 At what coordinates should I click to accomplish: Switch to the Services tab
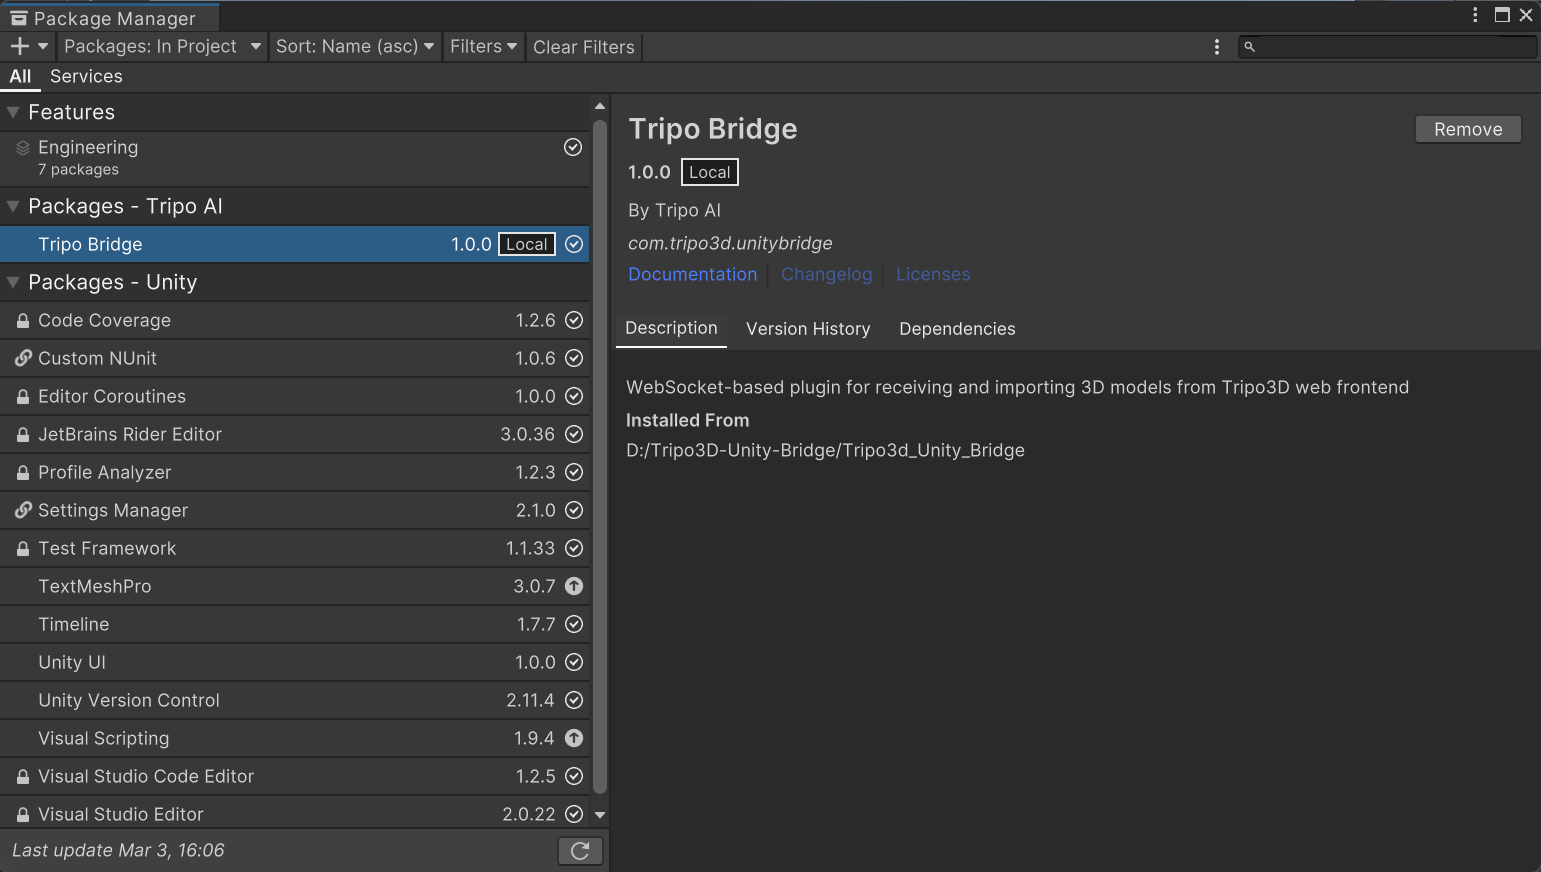point(86,77)
